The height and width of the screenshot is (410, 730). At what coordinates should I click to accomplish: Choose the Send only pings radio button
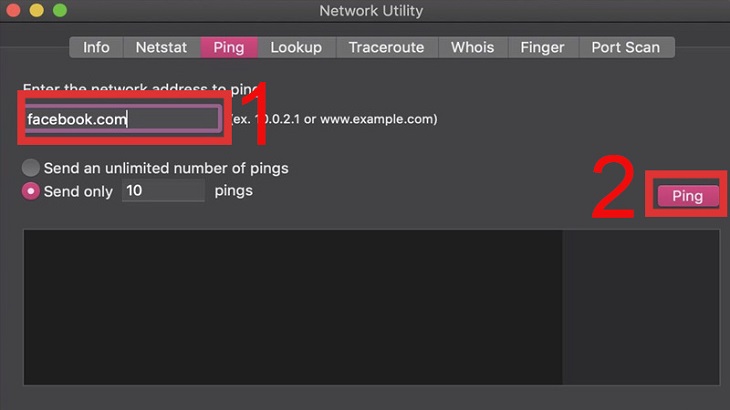pos(31,191)
